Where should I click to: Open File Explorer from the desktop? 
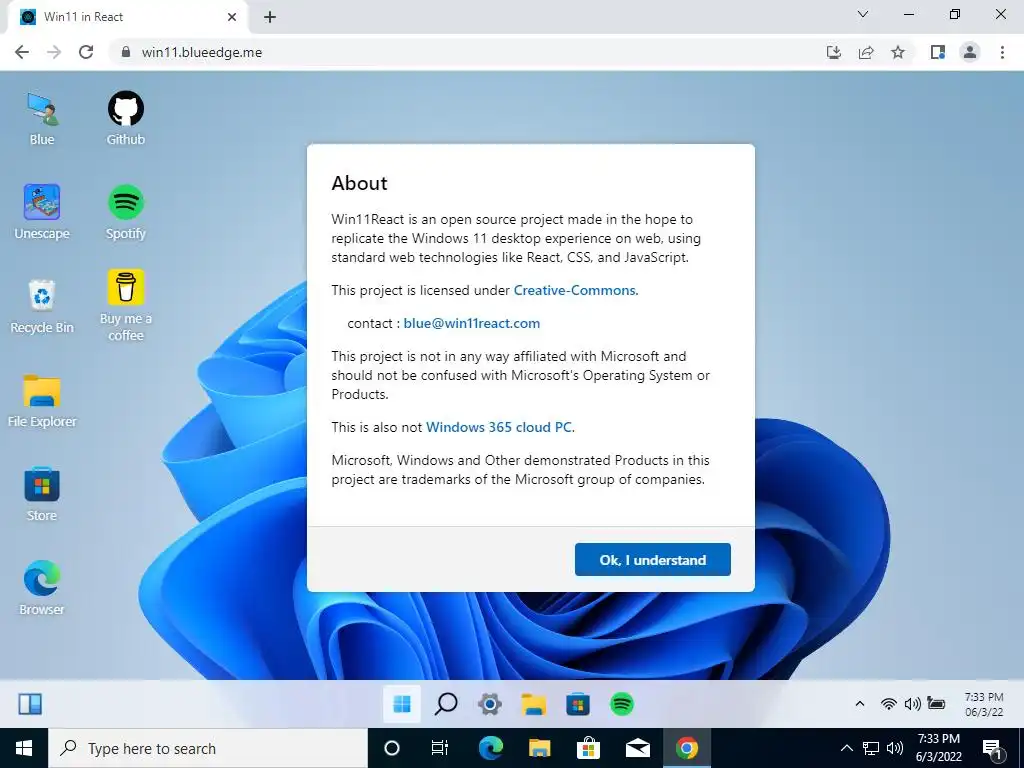tap(42, 400)
